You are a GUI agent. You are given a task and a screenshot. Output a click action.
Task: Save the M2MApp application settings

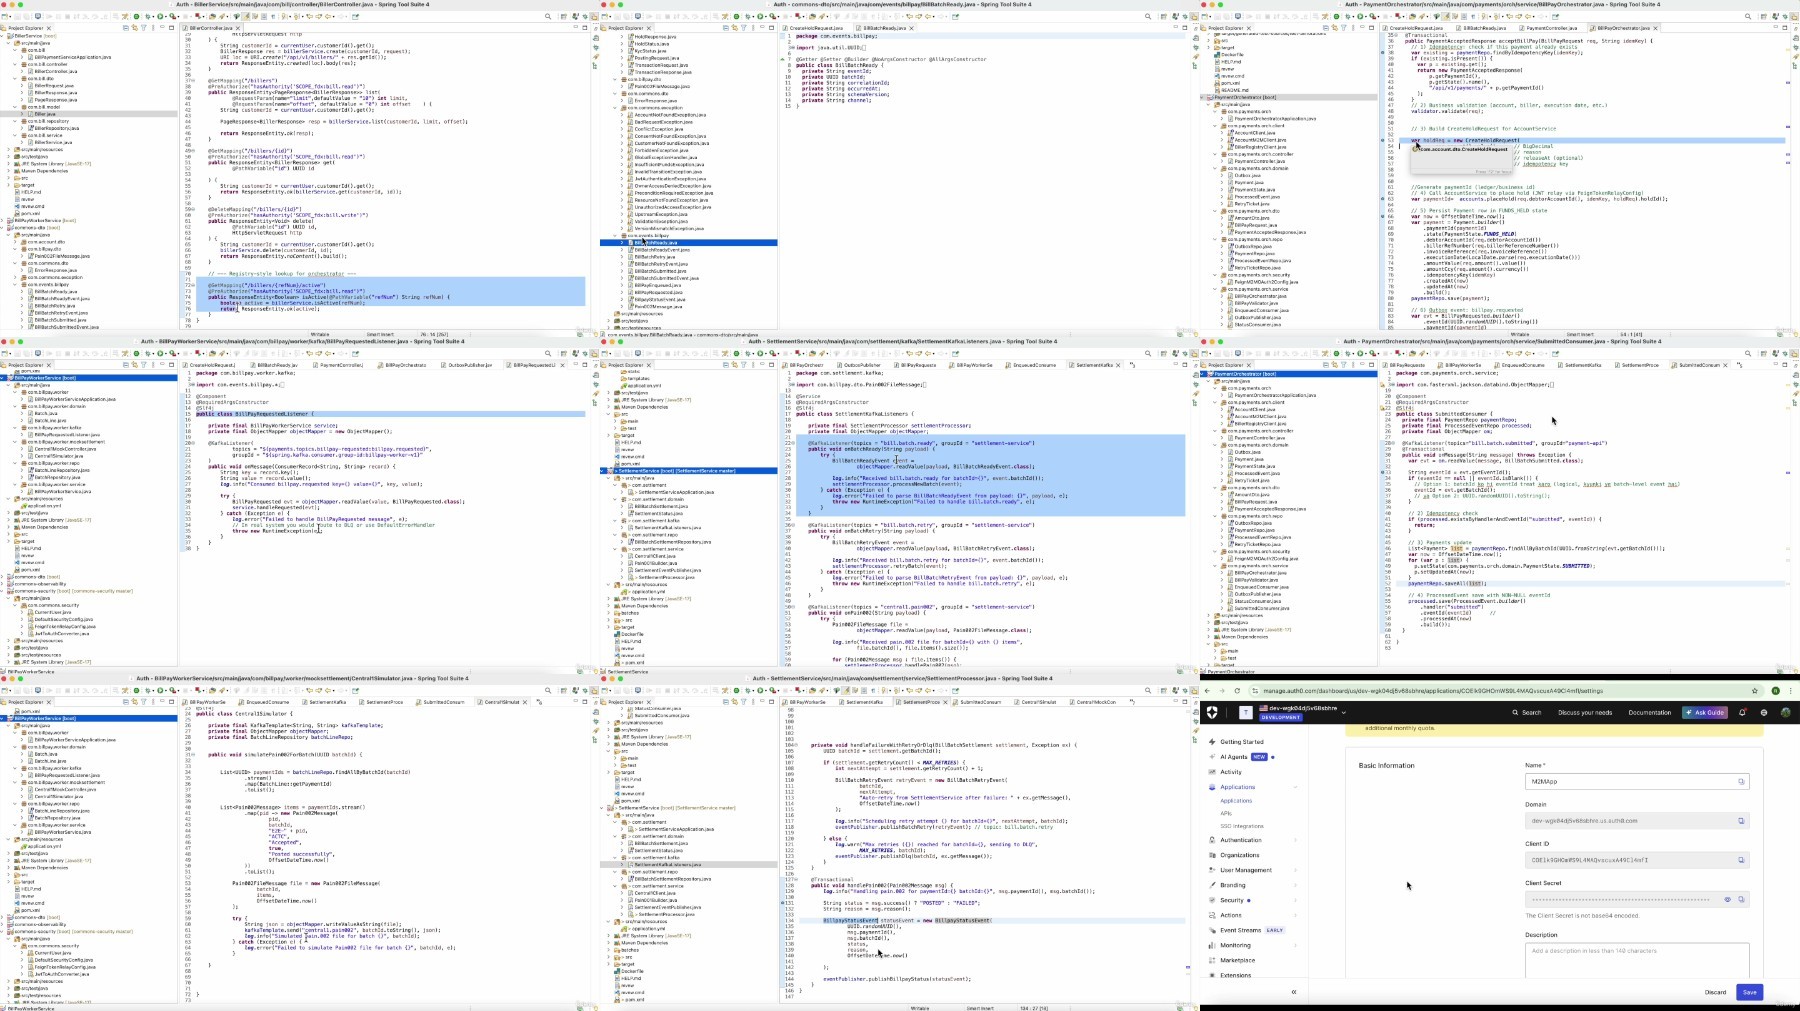pos(1749,992)
